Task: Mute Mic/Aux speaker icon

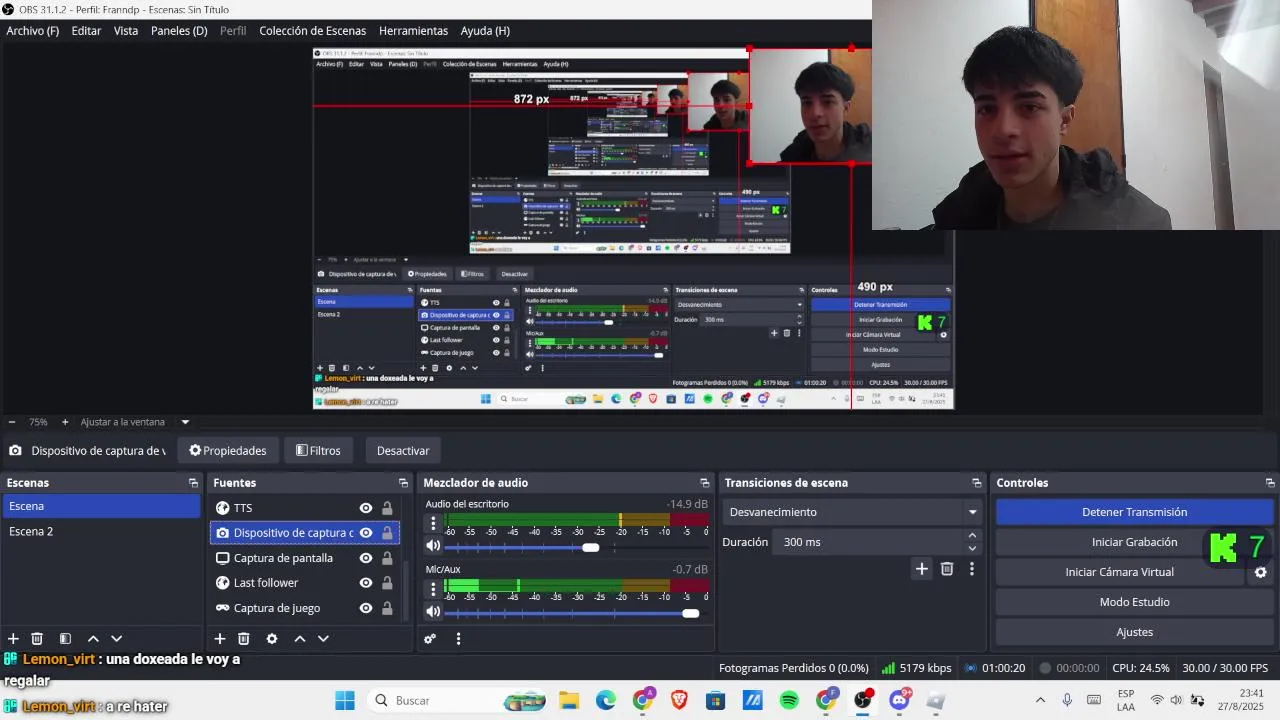Action: pos(433,611)
